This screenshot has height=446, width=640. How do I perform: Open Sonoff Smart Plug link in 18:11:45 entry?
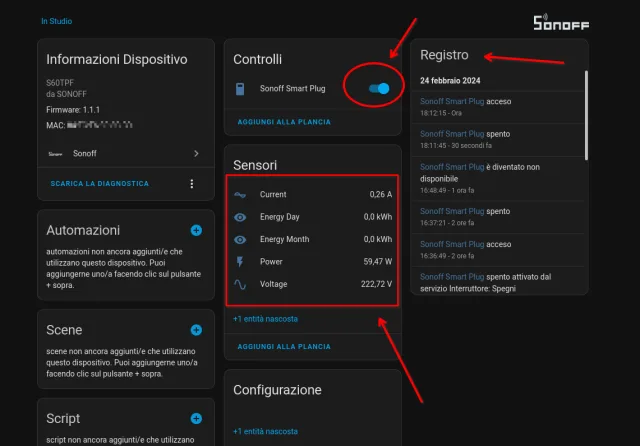pyautogui.click(x=452, y=134)
